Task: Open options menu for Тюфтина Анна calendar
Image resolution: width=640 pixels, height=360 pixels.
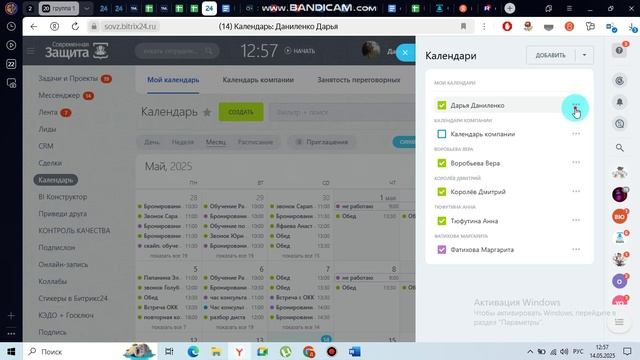Action: pyautogui.click(x=576, y=220)
